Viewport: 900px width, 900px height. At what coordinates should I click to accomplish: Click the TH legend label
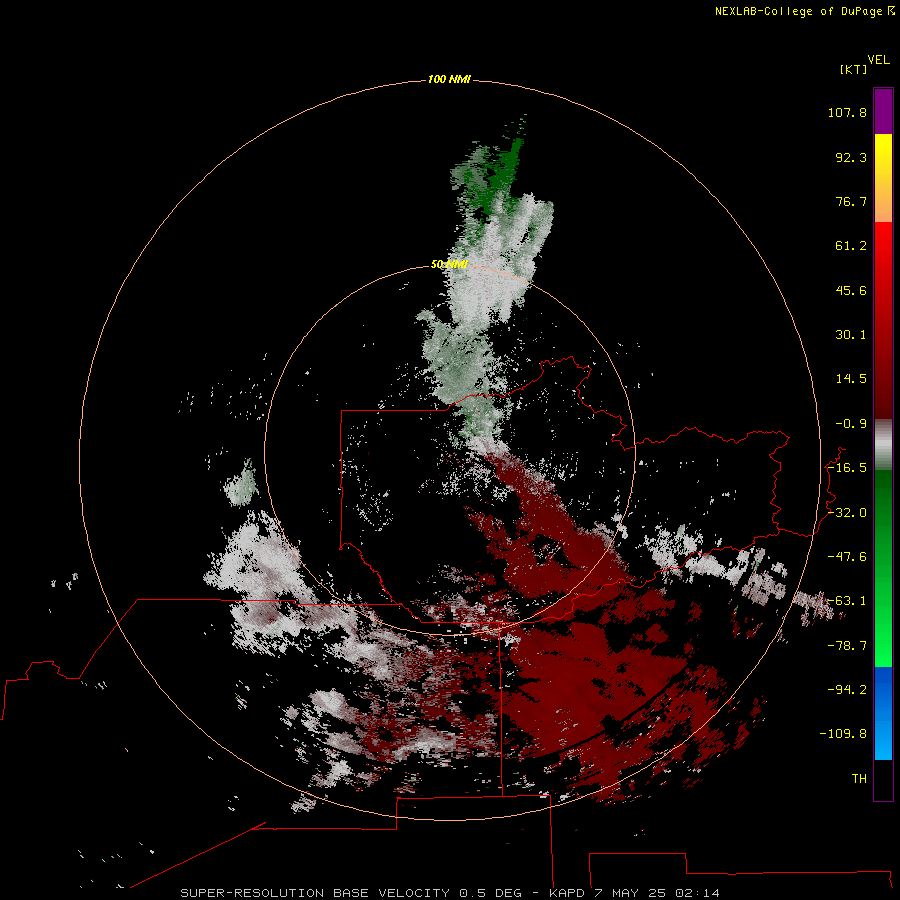tap(859, 779)
